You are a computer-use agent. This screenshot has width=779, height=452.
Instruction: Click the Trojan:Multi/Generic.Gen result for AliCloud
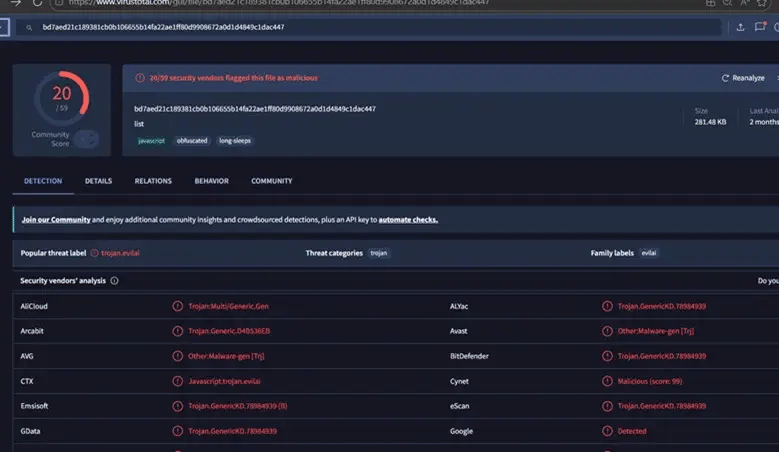229,306
